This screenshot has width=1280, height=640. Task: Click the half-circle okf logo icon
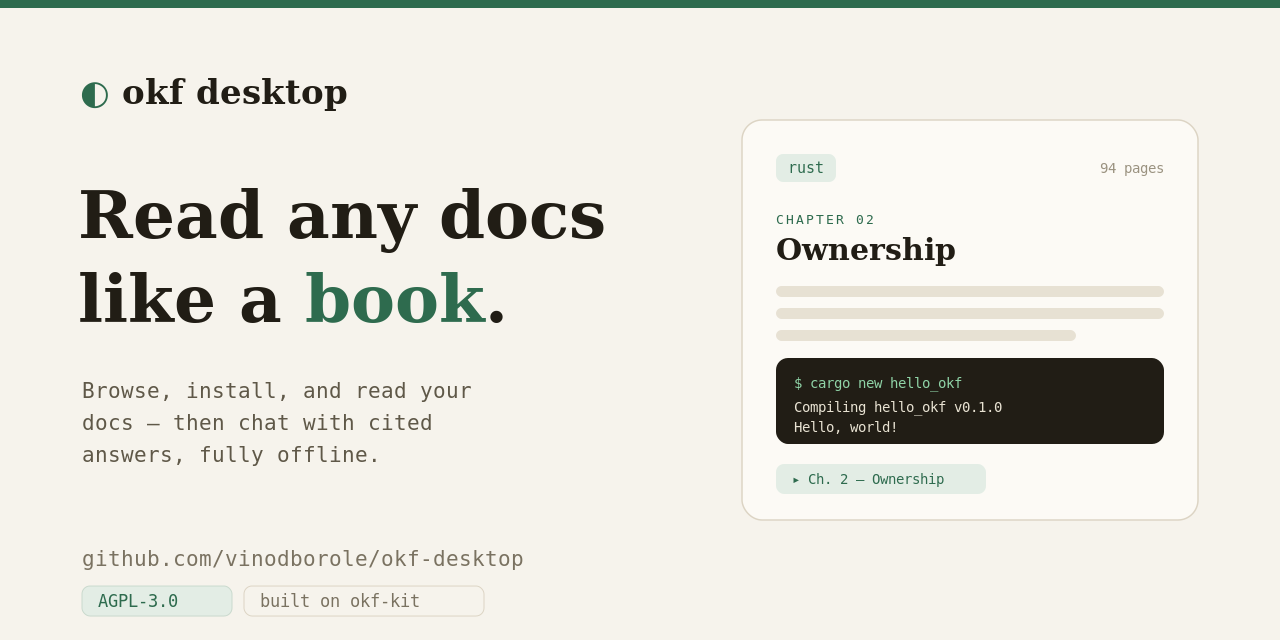95,94
